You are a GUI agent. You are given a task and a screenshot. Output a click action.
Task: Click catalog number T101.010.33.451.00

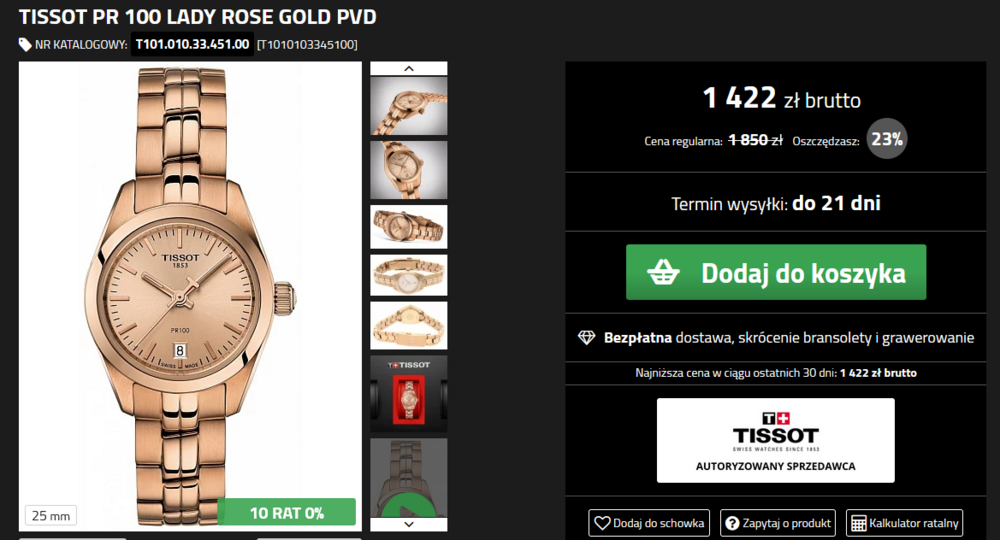[x=193, y=45]
